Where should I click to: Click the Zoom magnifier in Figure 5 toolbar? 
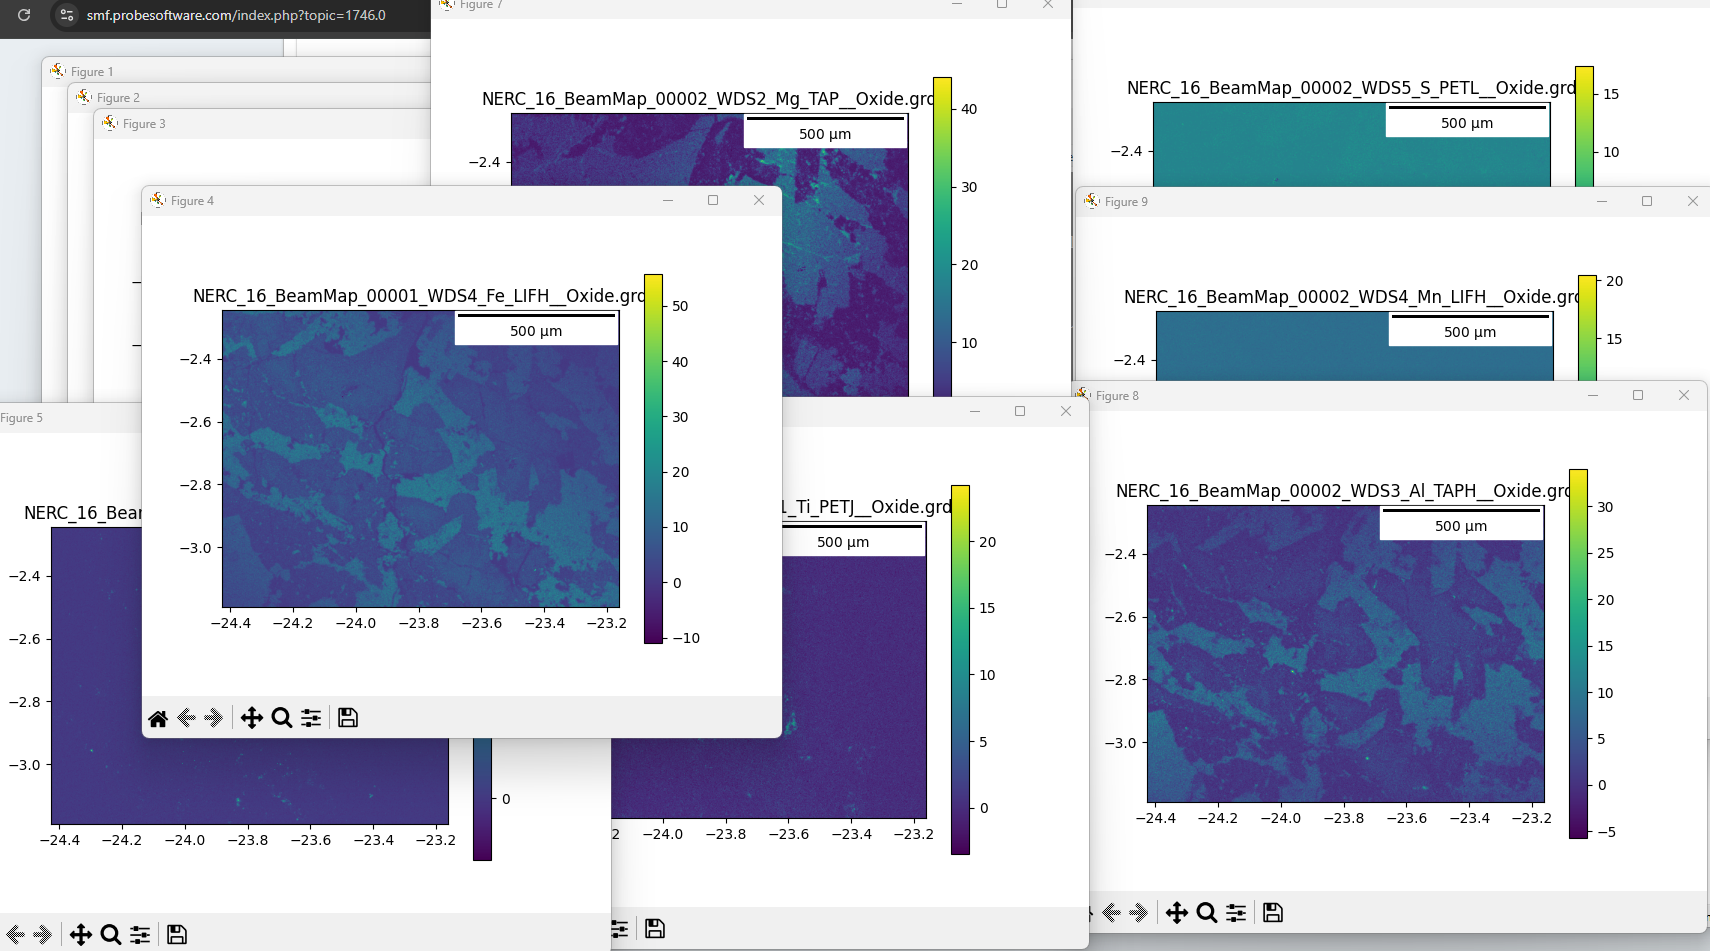tap(111, 935)
